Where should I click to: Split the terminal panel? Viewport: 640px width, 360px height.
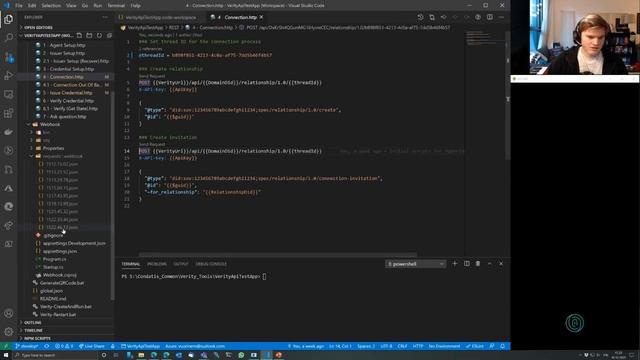(x=467, y=264)
